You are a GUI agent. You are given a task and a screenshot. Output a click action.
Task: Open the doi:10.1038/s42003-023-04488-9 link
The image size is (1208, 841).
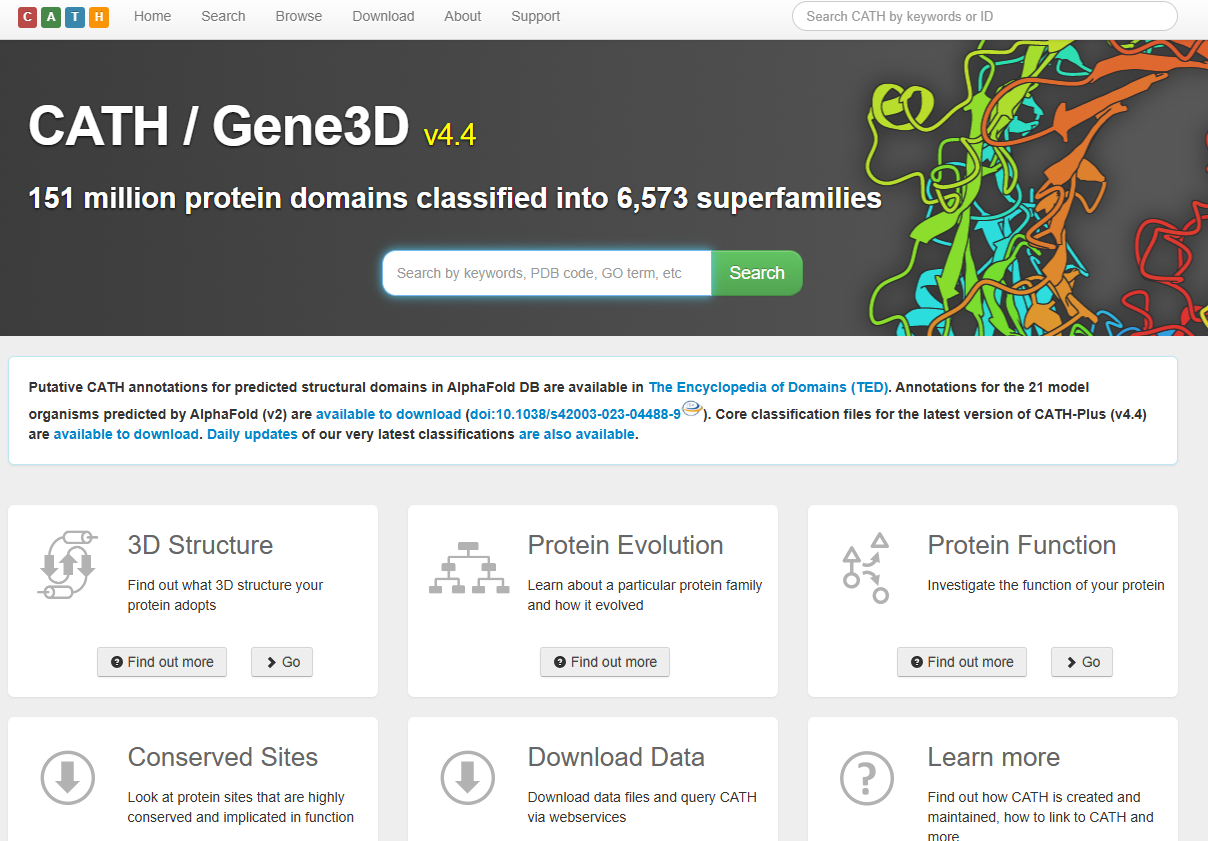(575, 414)
